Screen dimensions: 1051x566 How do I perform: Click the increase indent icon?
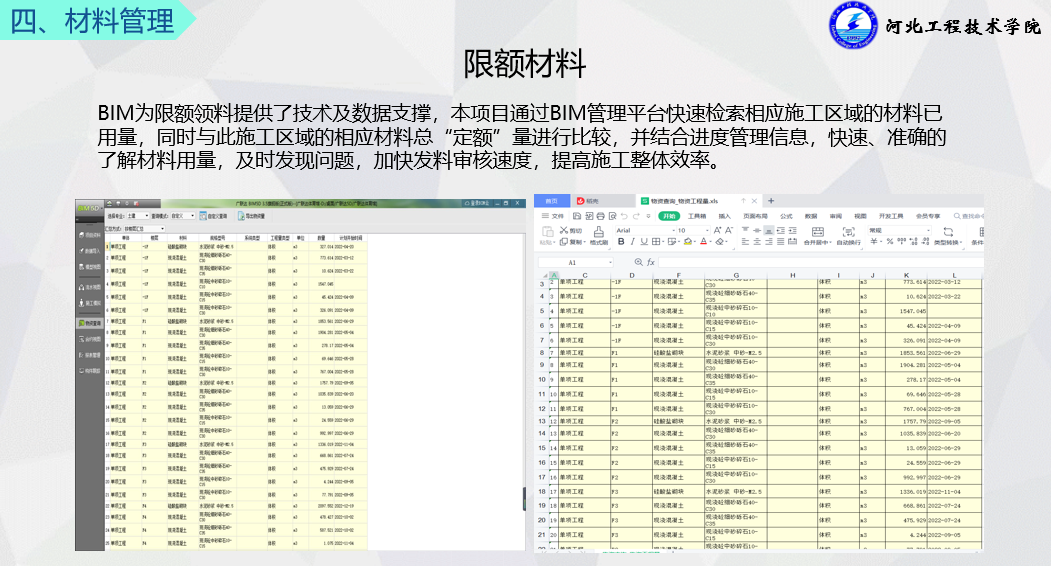tap(793, 230)
